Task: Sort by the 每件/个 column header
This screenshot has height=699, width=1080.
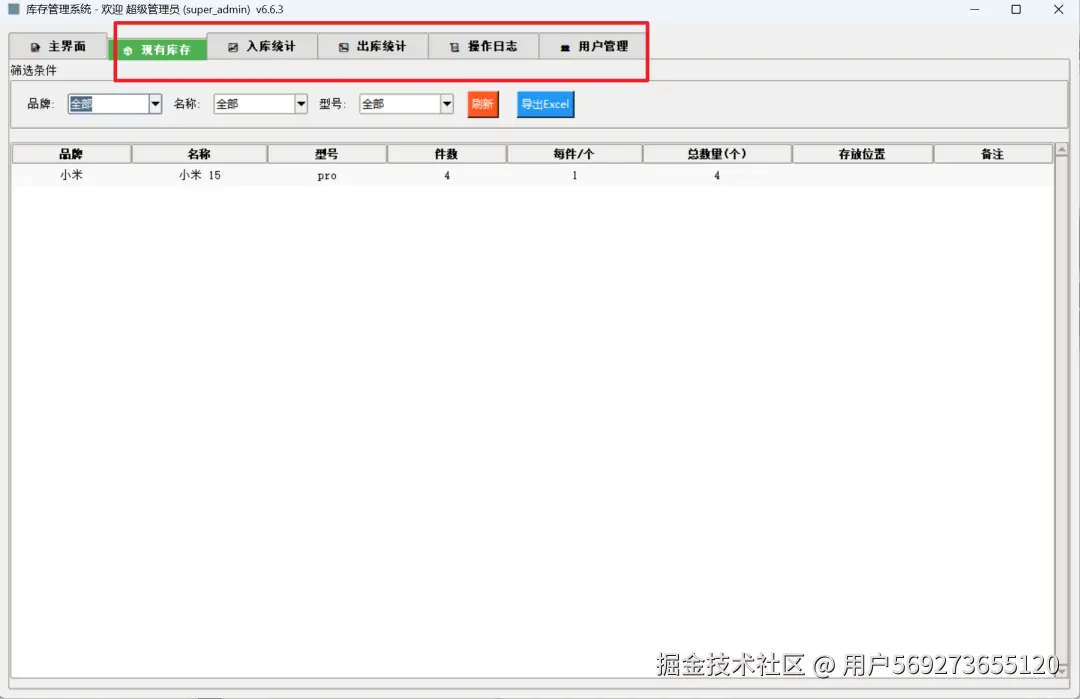Action: coord(574,154)
